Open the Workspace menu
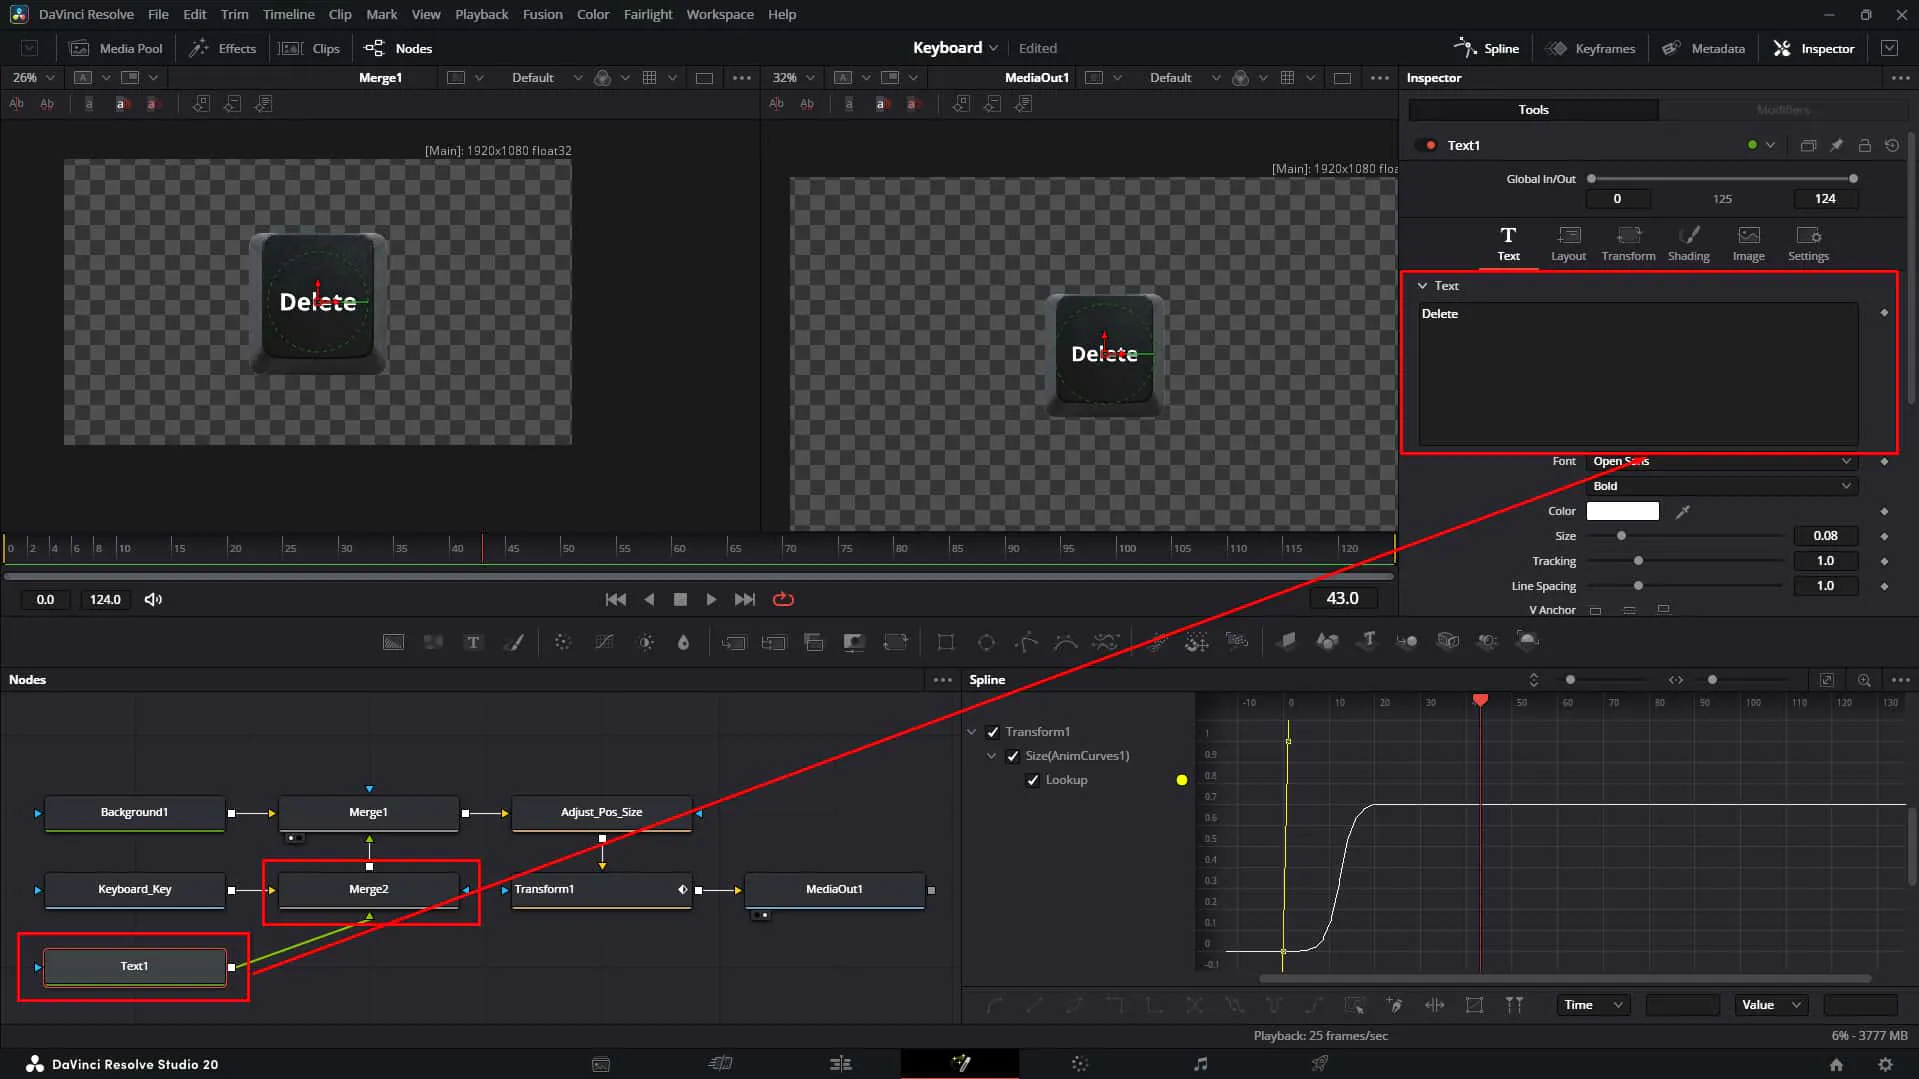Viewport: 1919px width, 1079px height. [719, 14]
